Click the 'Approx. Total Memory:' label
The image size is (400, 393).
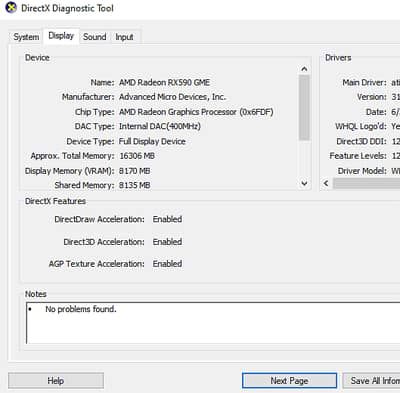72,156
